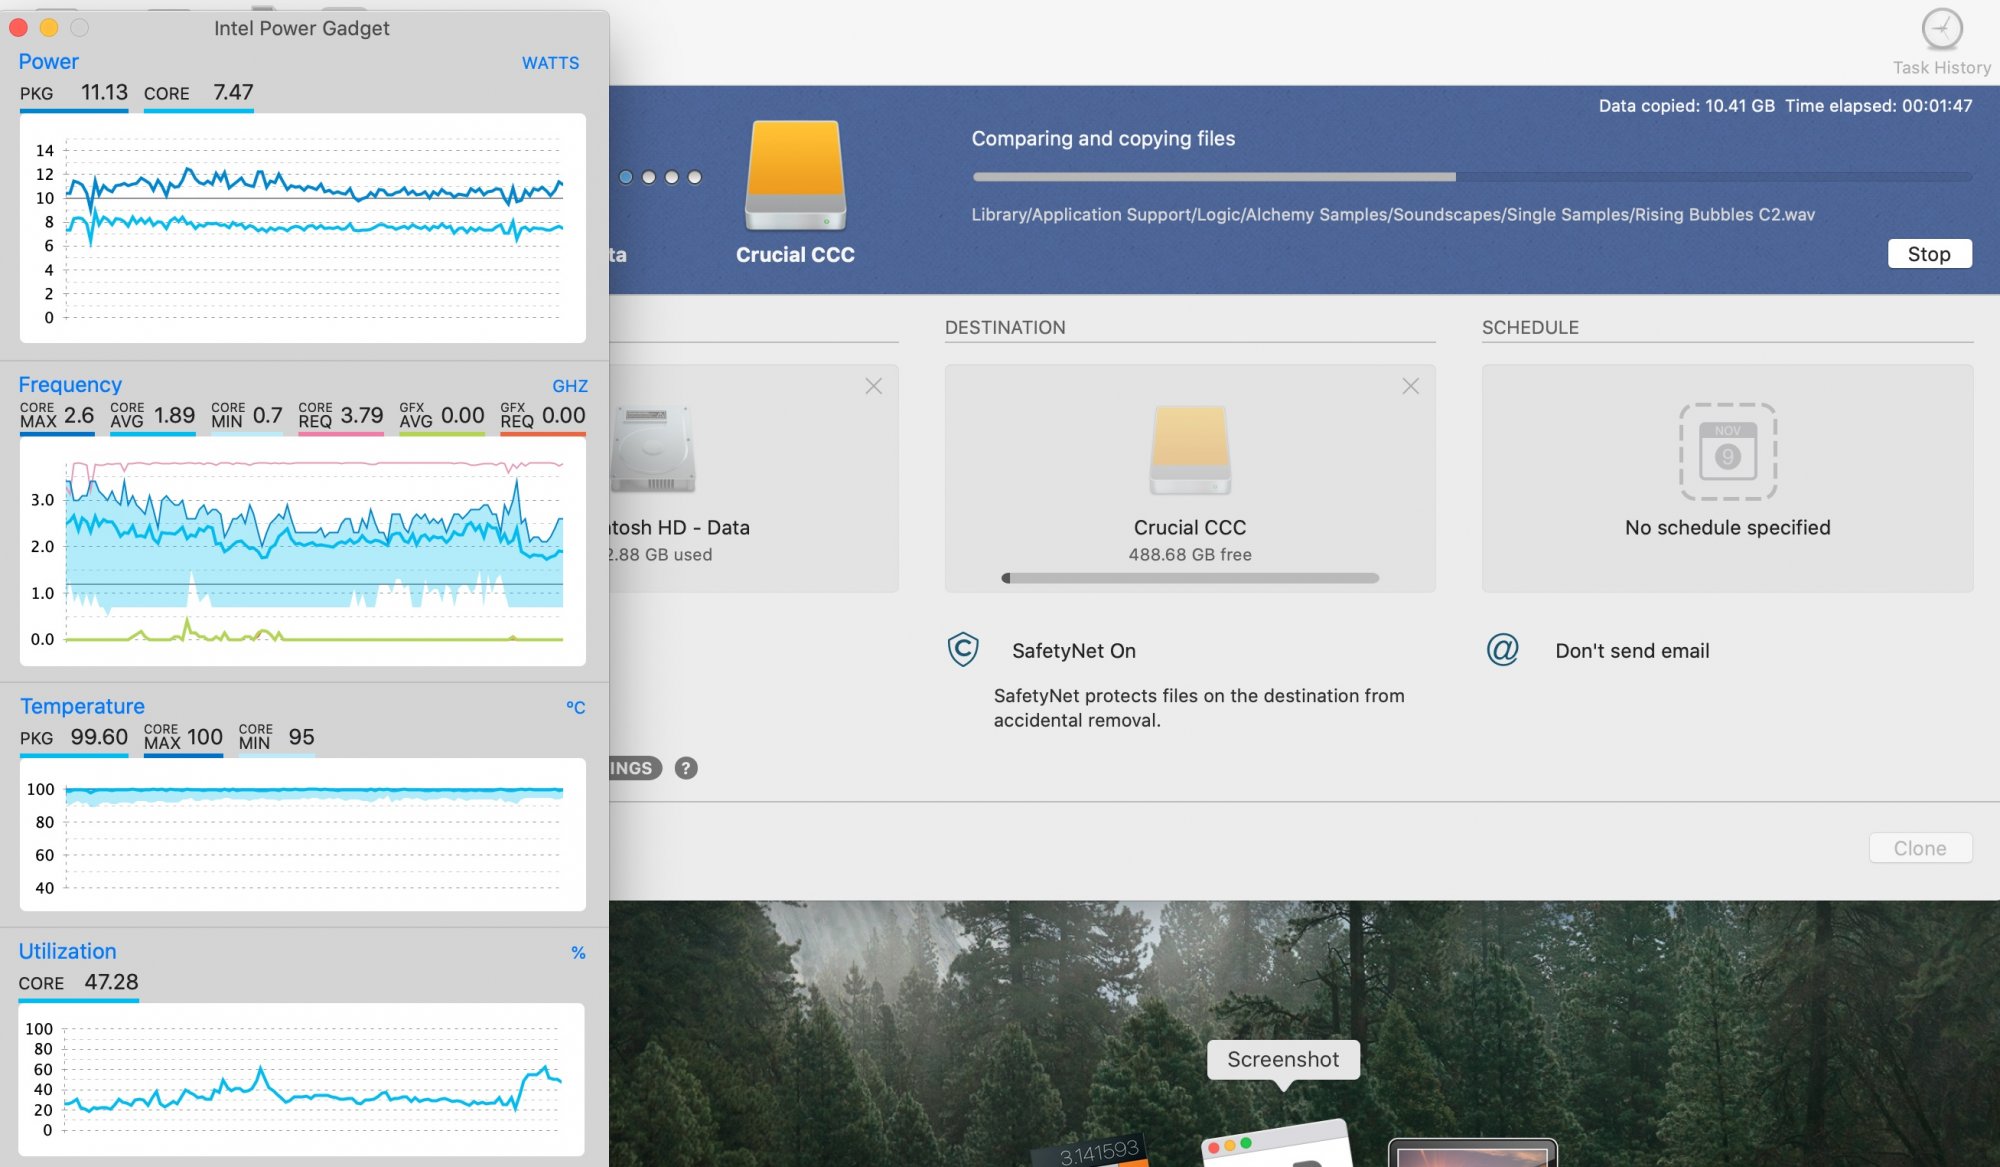Click the Macintosh HD source disk icon
2000x1167 pixels.
[653, 450]
